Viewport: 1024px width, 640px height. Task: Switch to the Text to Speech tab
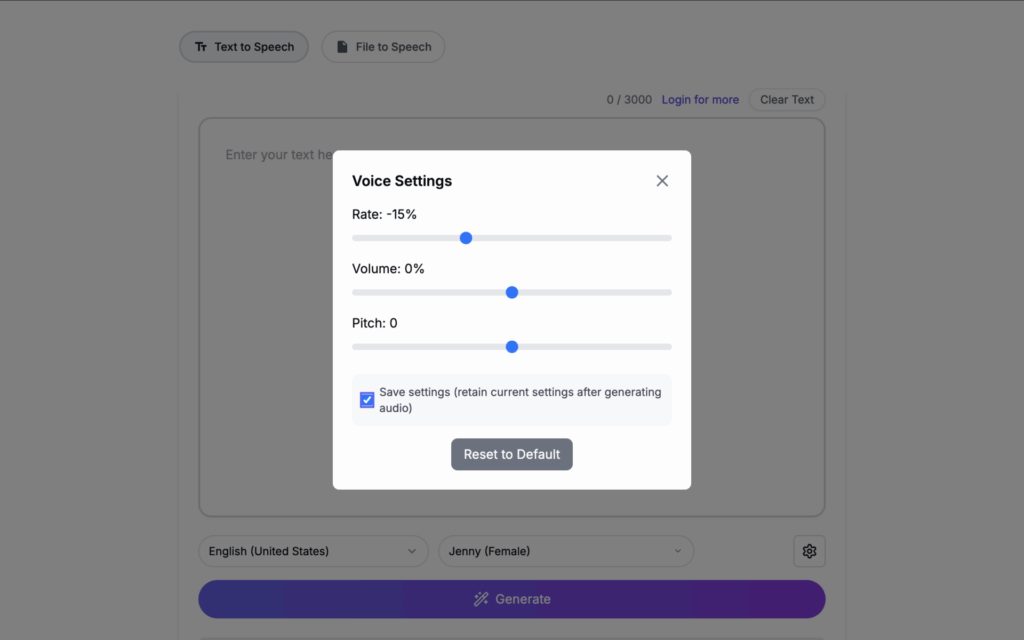244,47
